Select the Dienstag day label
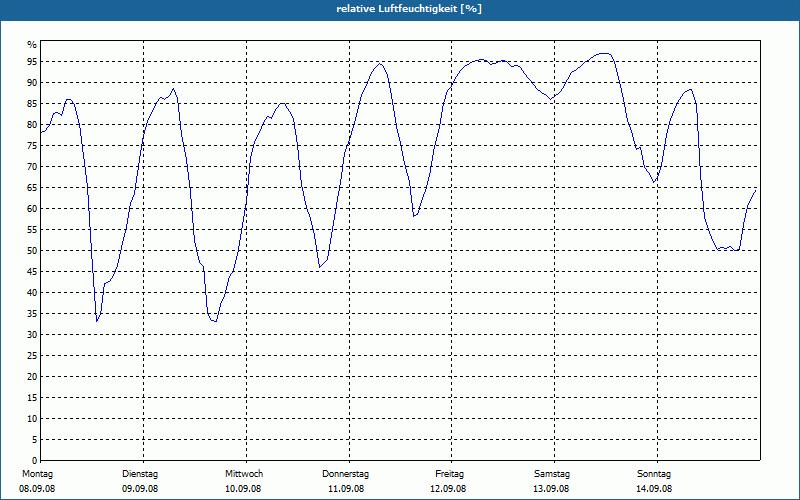This screenshot has height=500, width=800. (x=140, y=474)
